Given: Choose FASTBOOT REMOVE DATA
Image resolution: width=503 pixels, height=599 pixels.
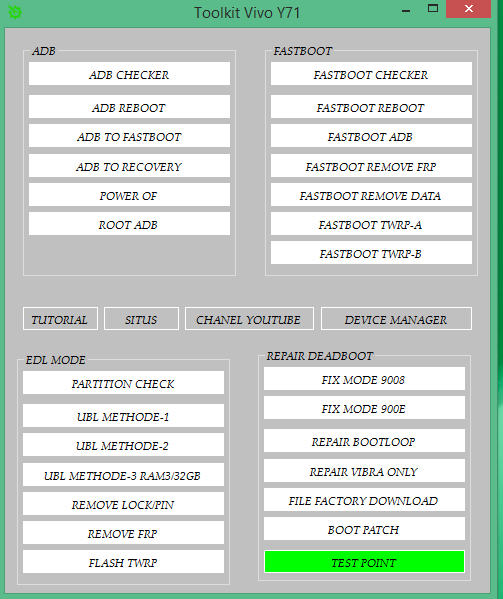Looking at the screenshot, I should [371, 195].
